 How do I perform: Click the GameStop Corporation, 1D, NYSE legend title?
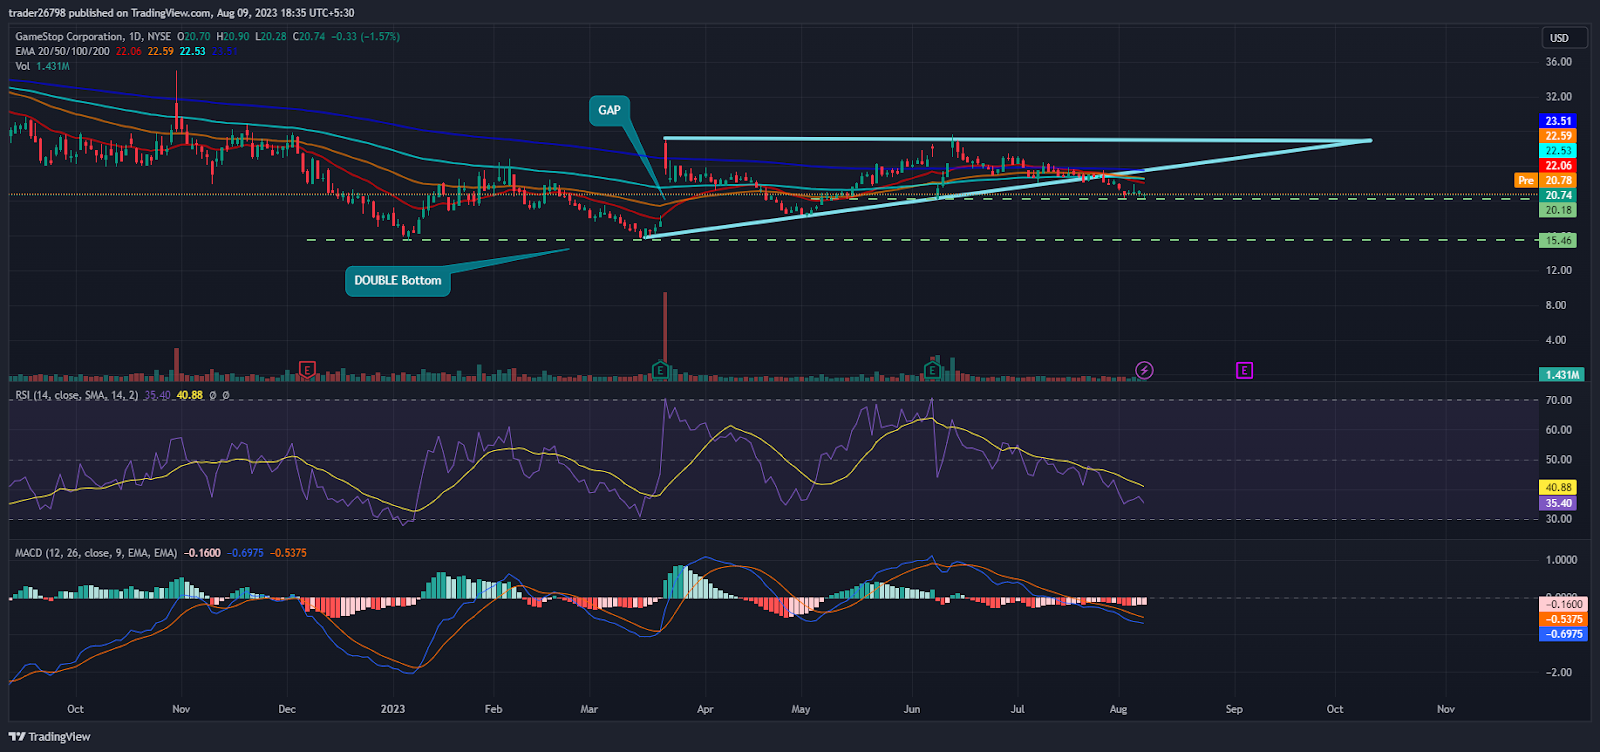click(93, 36)
